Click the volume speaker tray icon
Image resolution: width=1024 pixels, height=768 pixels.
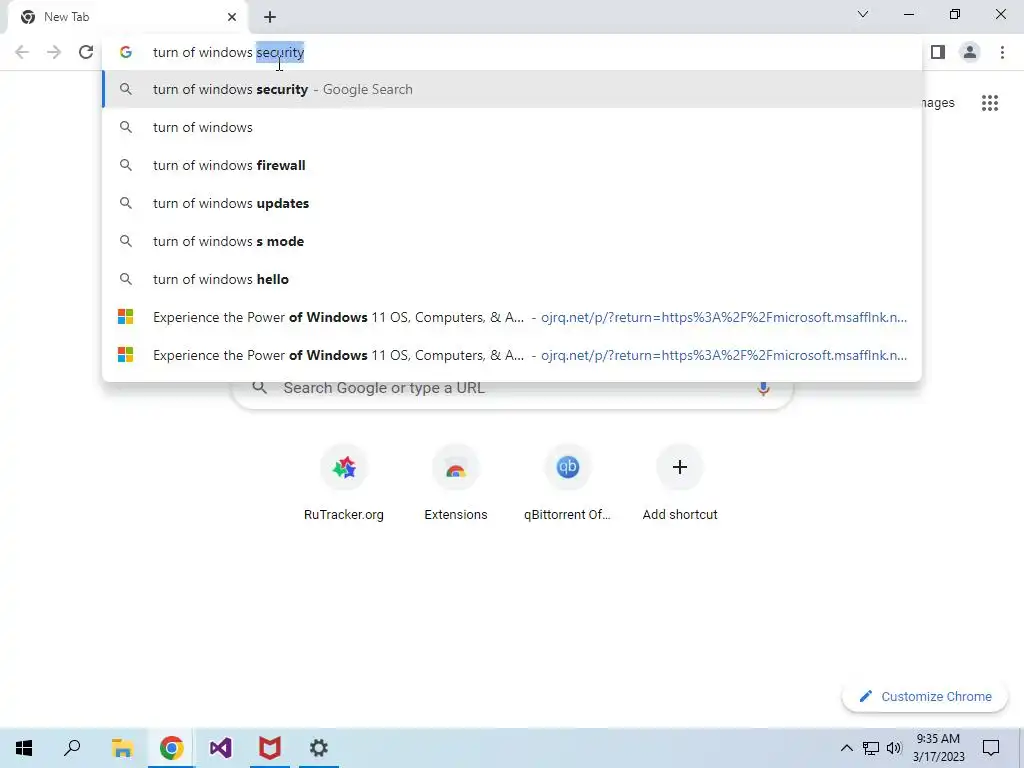894,748
